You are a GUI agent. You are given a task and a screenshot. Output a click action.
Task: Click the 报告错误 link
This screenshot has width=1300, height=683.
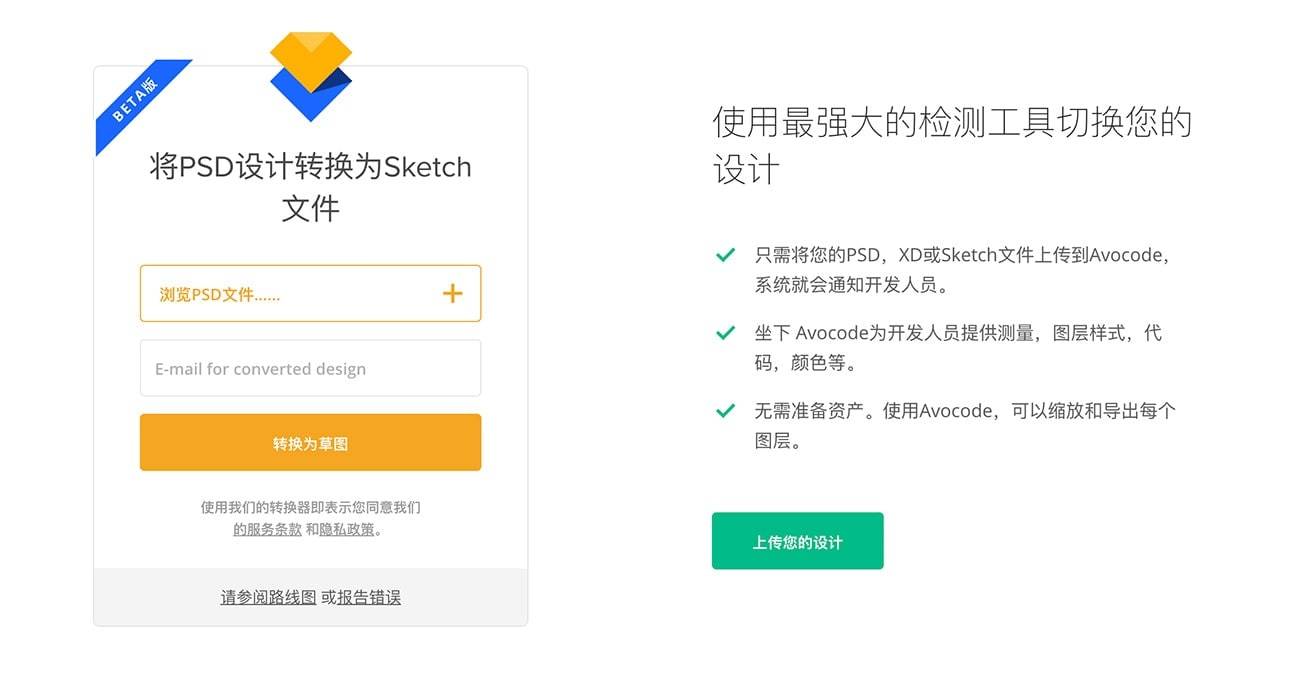369,598
